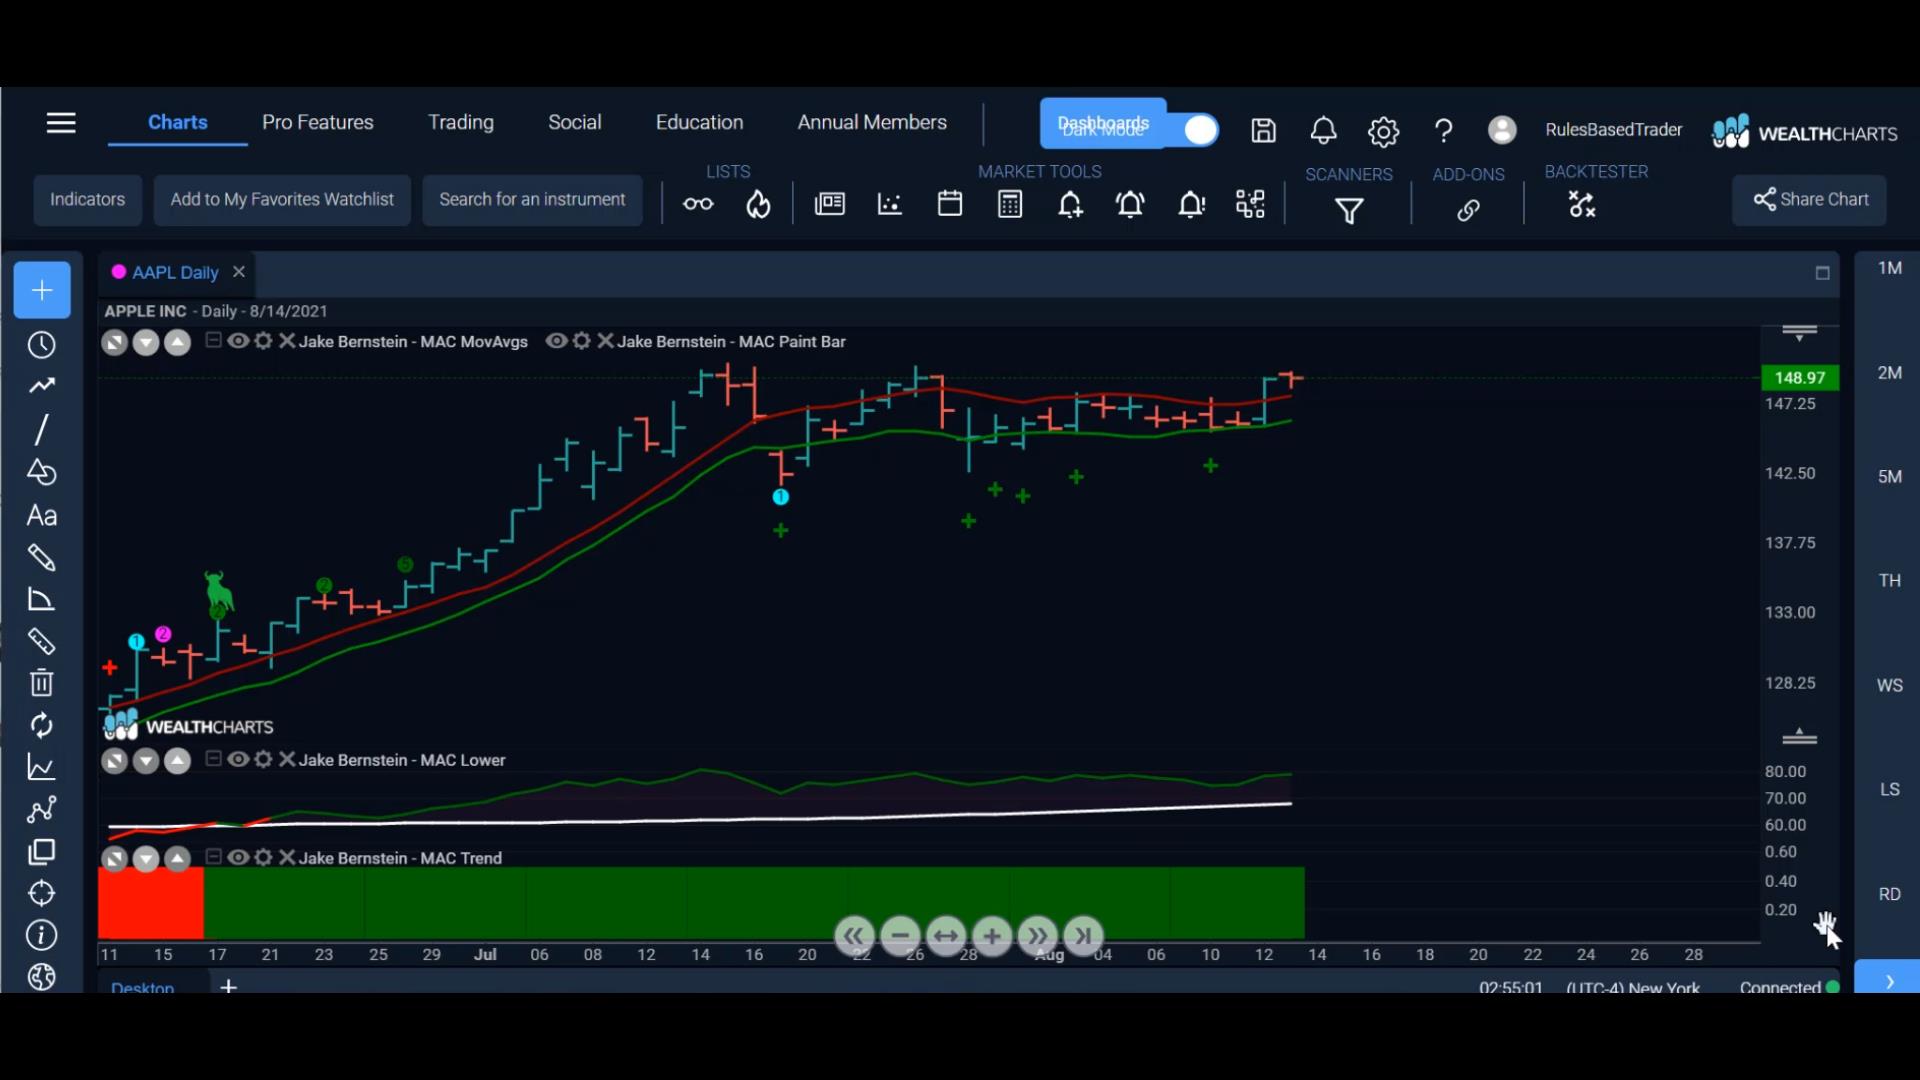Open notifications bell in top bar
This screenshot has width=1920, height=1080.
pos(1323,131)
